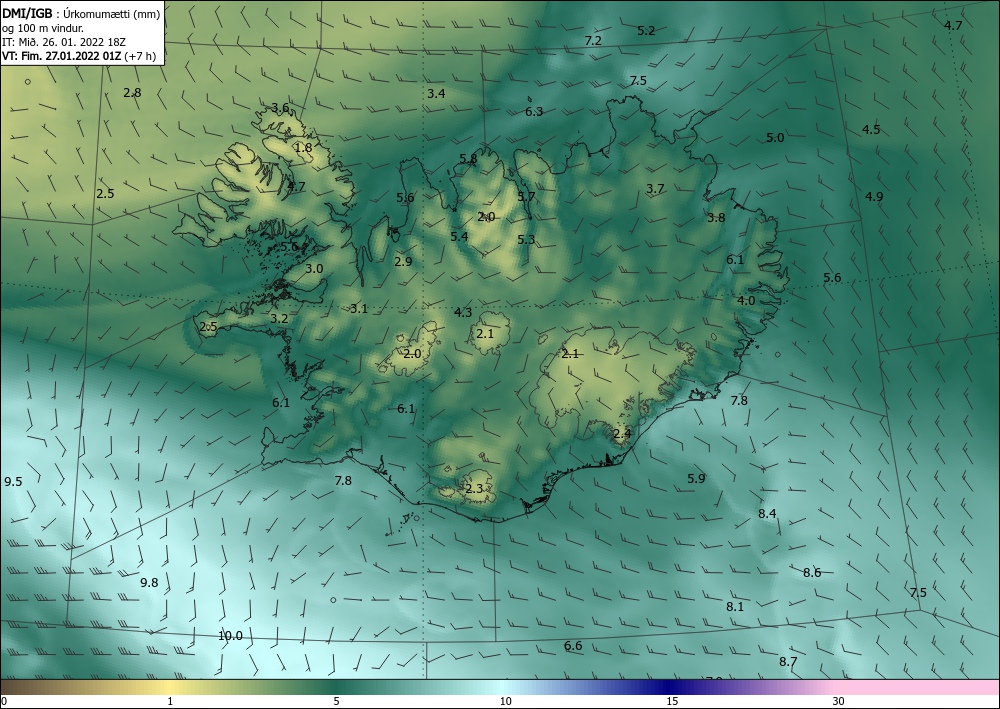This screenshot has height=709, width=1000.
Task: Click the 1 label on the color scale
Action: coord(170,702)
